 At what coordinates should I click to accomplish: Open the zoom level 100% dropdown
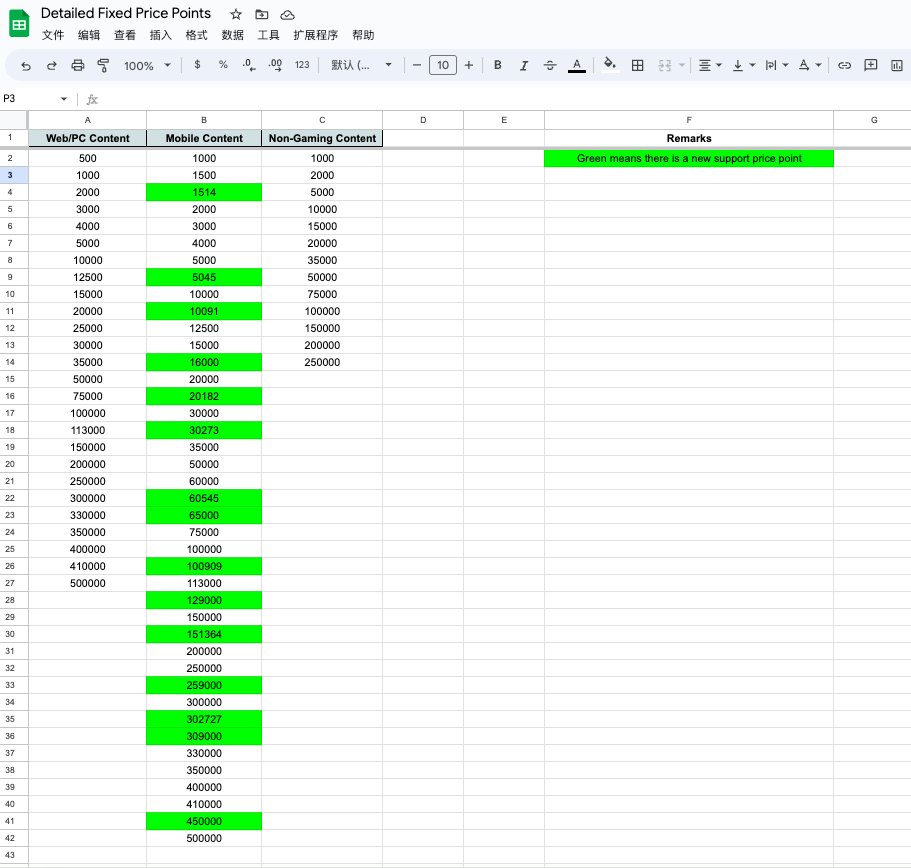click(147, 66)
